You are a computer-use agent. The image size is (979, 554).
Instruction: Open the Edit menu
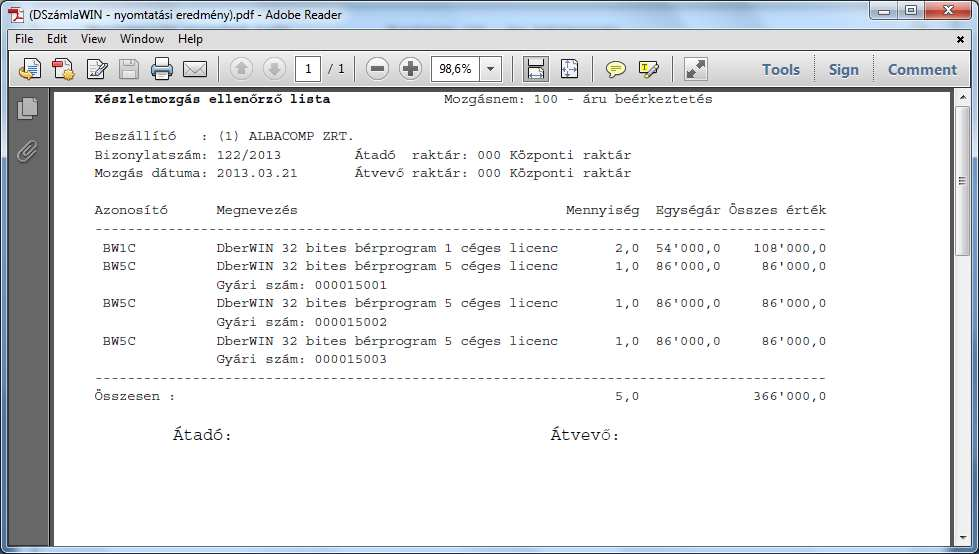(x=57, y=39)
